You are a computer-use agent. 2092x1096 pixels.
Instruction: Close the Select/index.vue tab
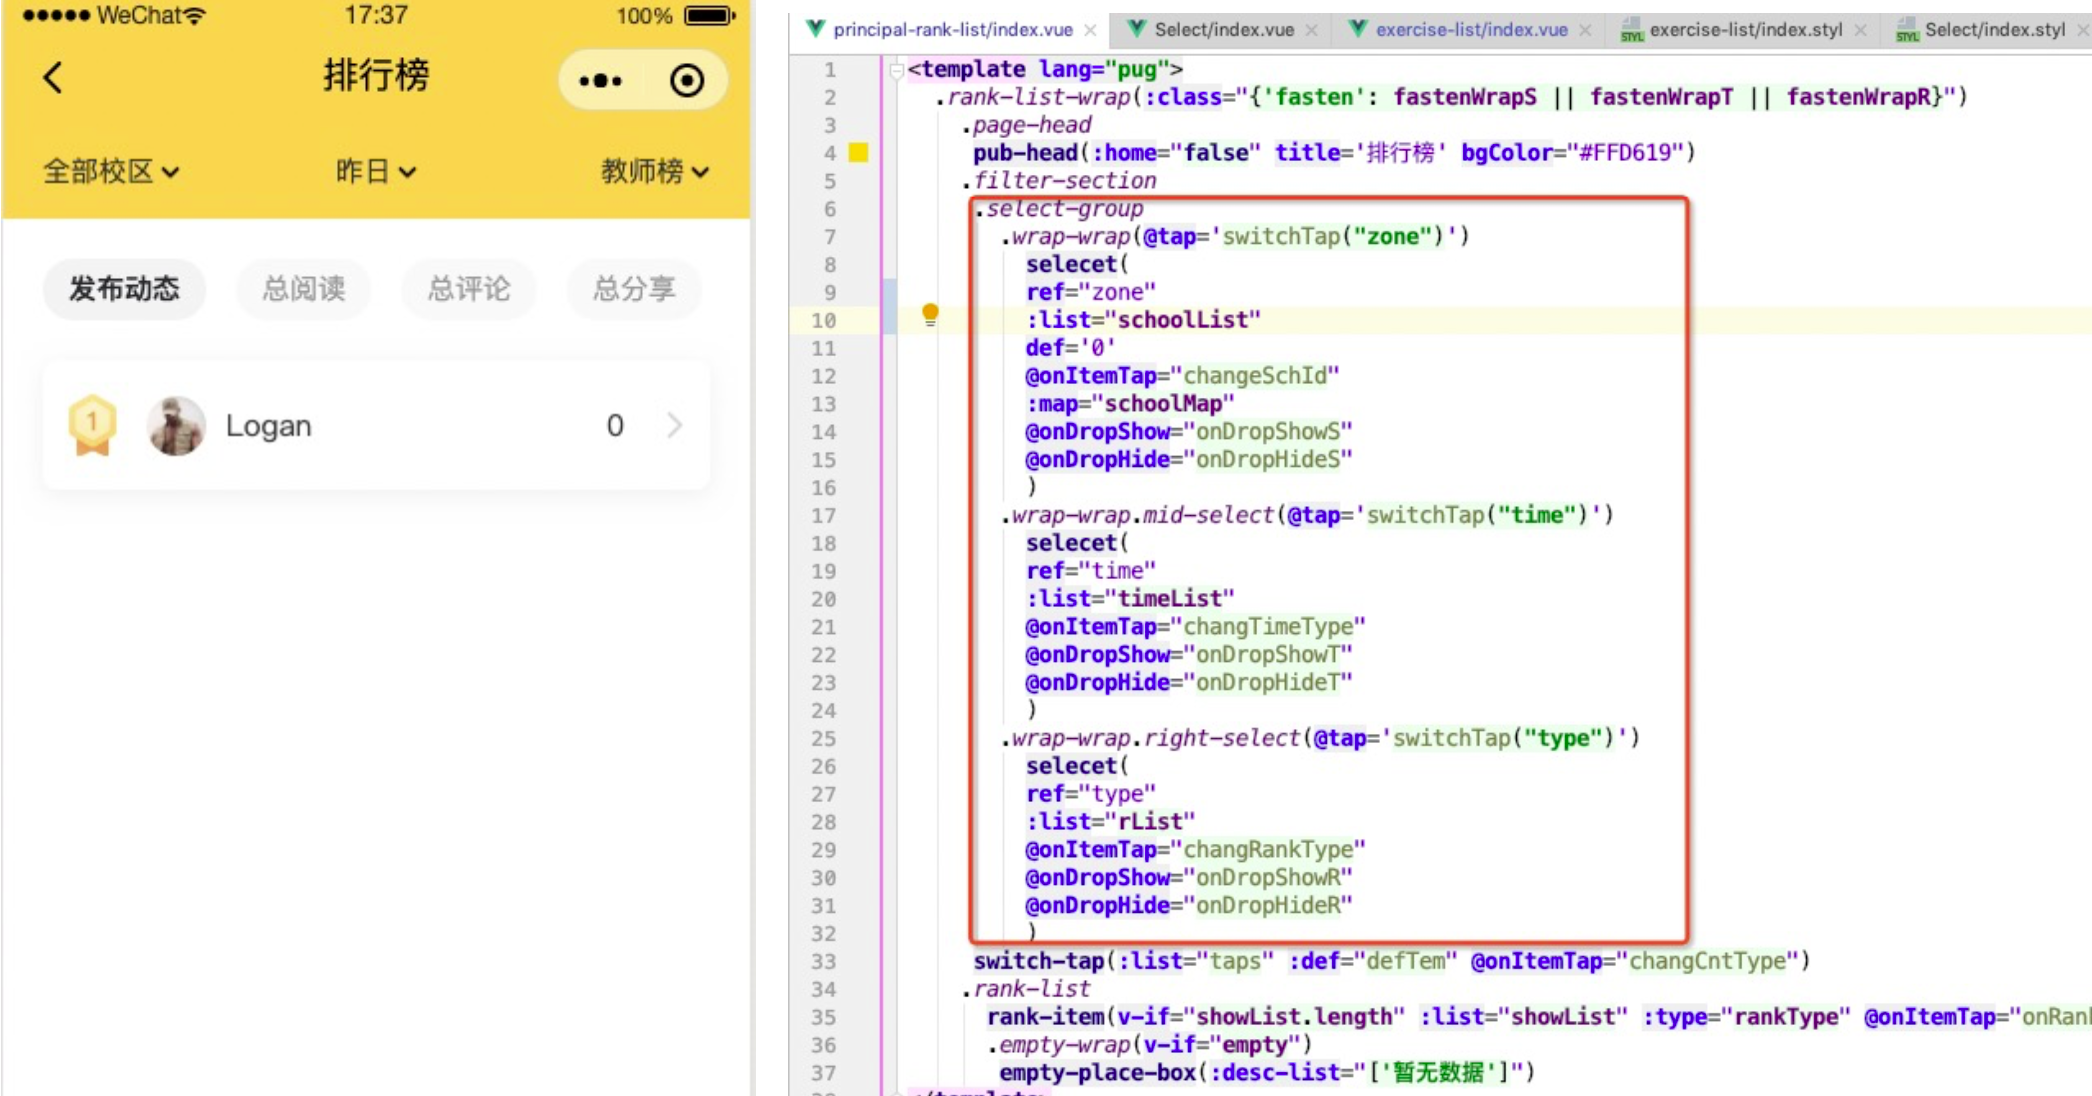click(x=1311, y=30)
